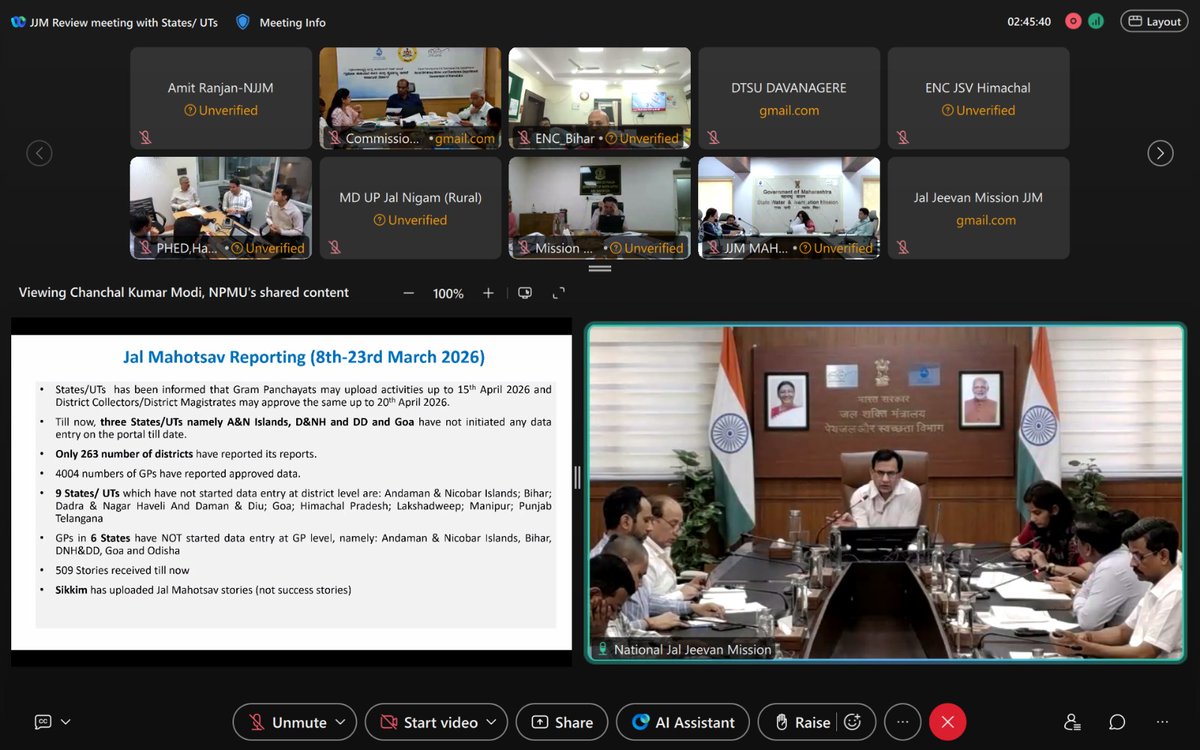This screenshot has width=1200, height=750.
Task: Click muted mic icon on Amit Ranjan tile
Action: point(145,138)
